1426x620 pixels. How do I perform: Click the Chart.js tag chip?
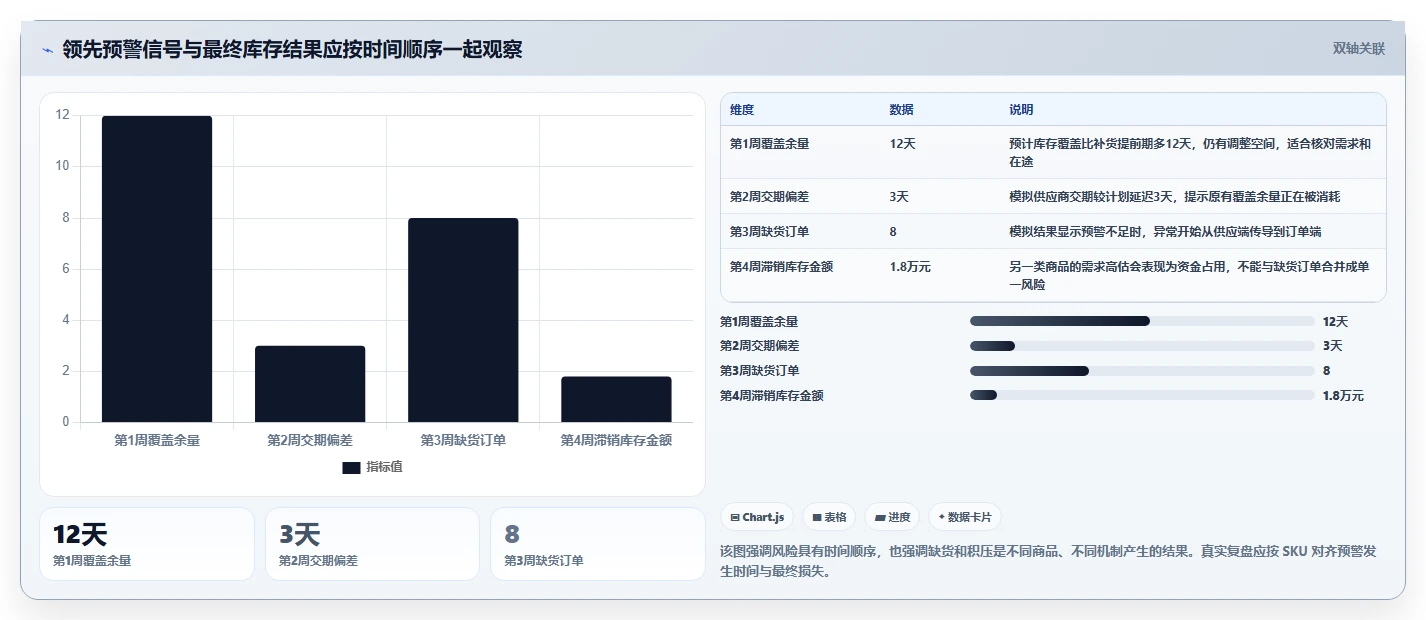coord(757,517)
